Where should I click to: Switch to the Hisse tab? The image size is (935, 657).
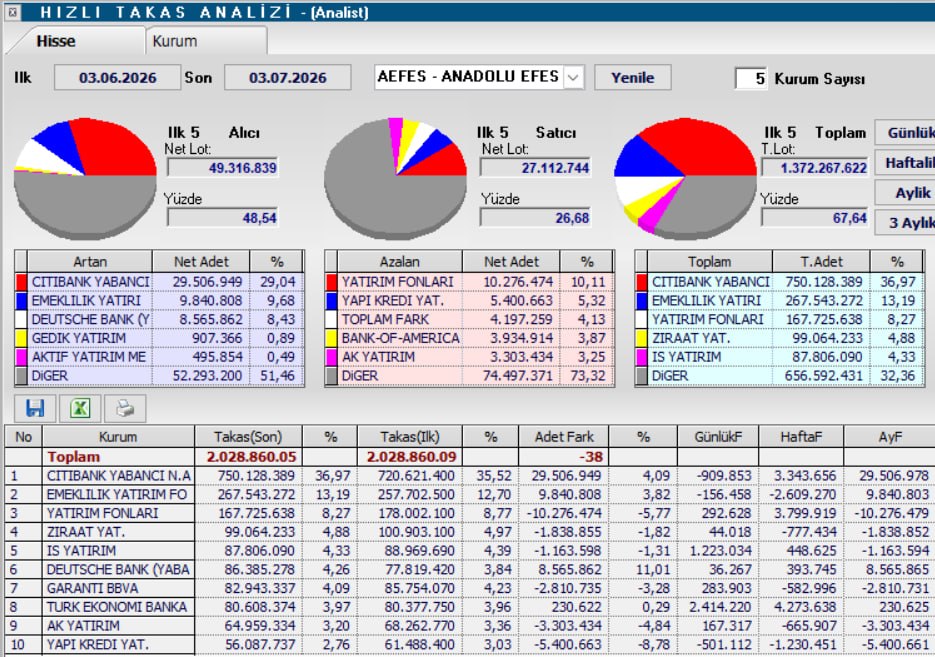click(x=55, y=41)
